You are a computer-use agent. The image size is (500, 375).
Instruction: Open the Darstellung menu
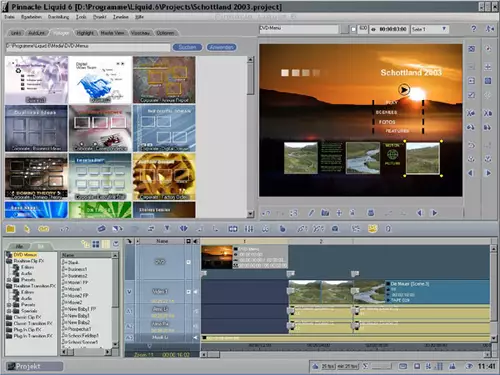tap(58, 17)
